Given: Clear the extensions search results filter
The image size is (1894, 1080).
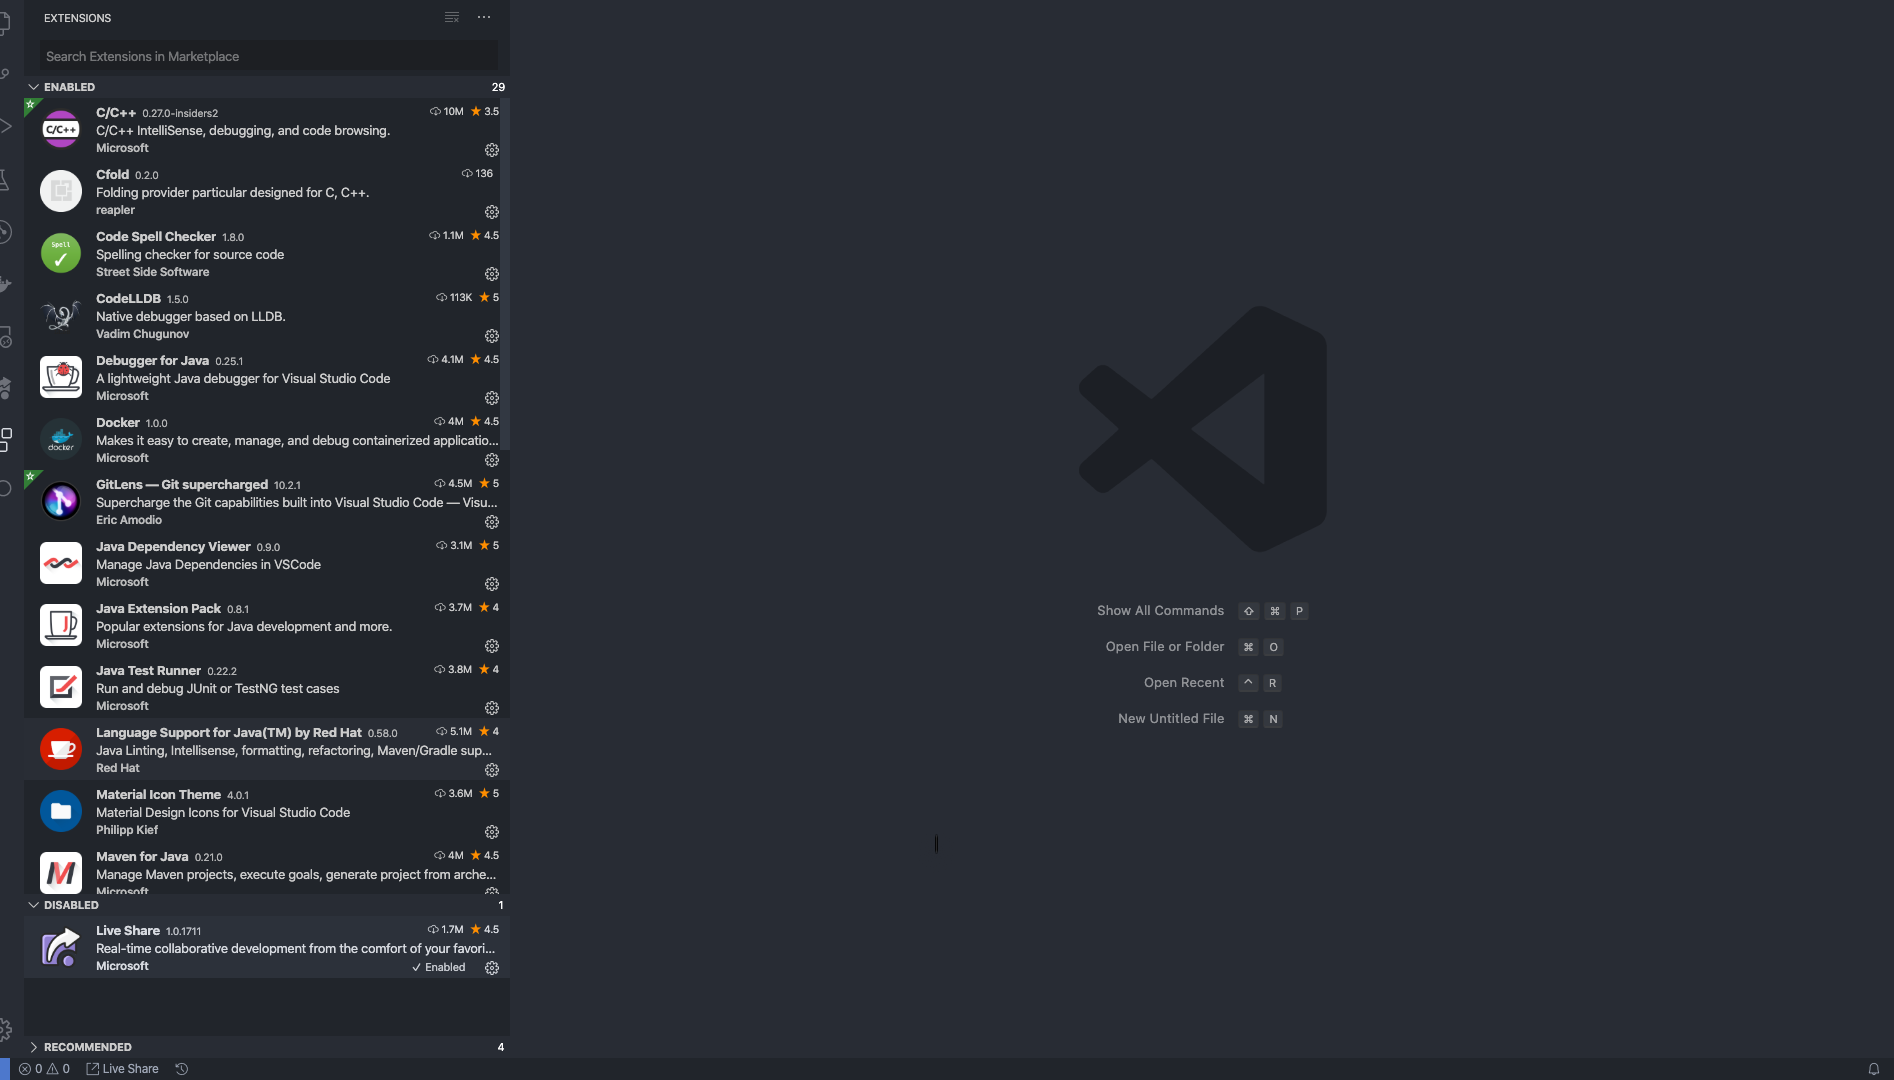Looking at the screenshot, I should point(451,17).
